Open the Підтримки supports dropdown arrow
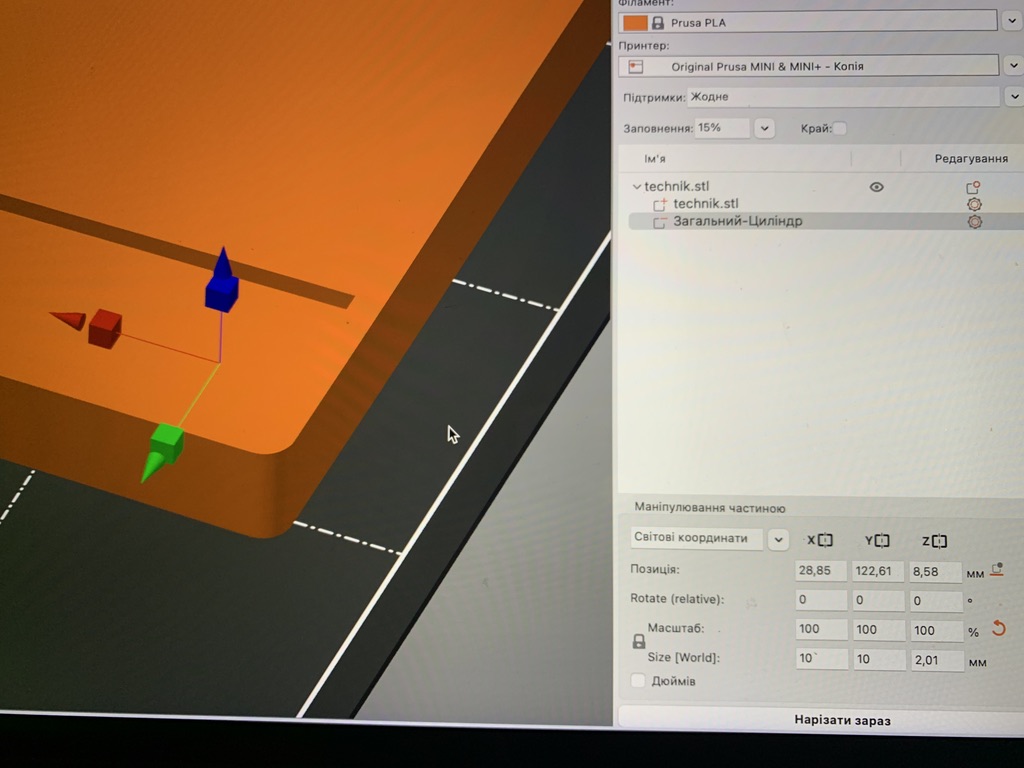The image size is (1024, 768). click(x=1014, y=97)
